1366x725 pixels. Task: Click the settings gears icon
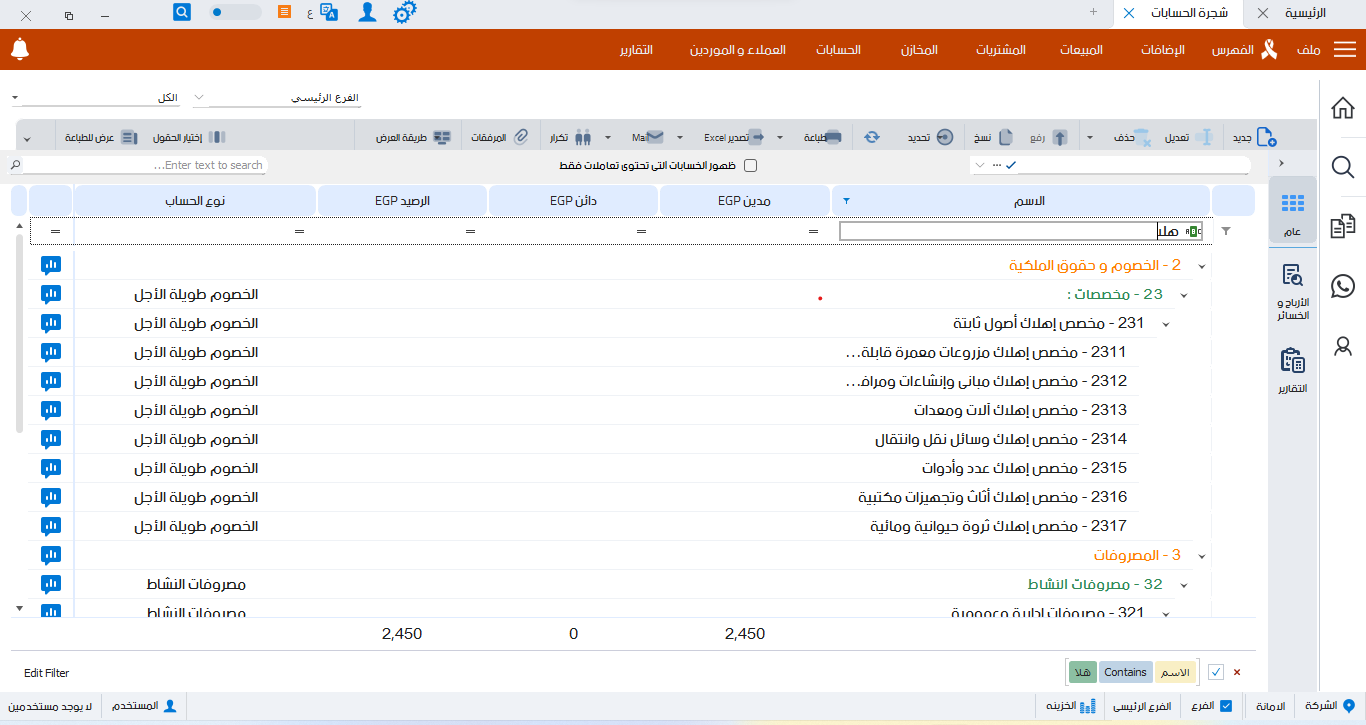click(404, 13)
